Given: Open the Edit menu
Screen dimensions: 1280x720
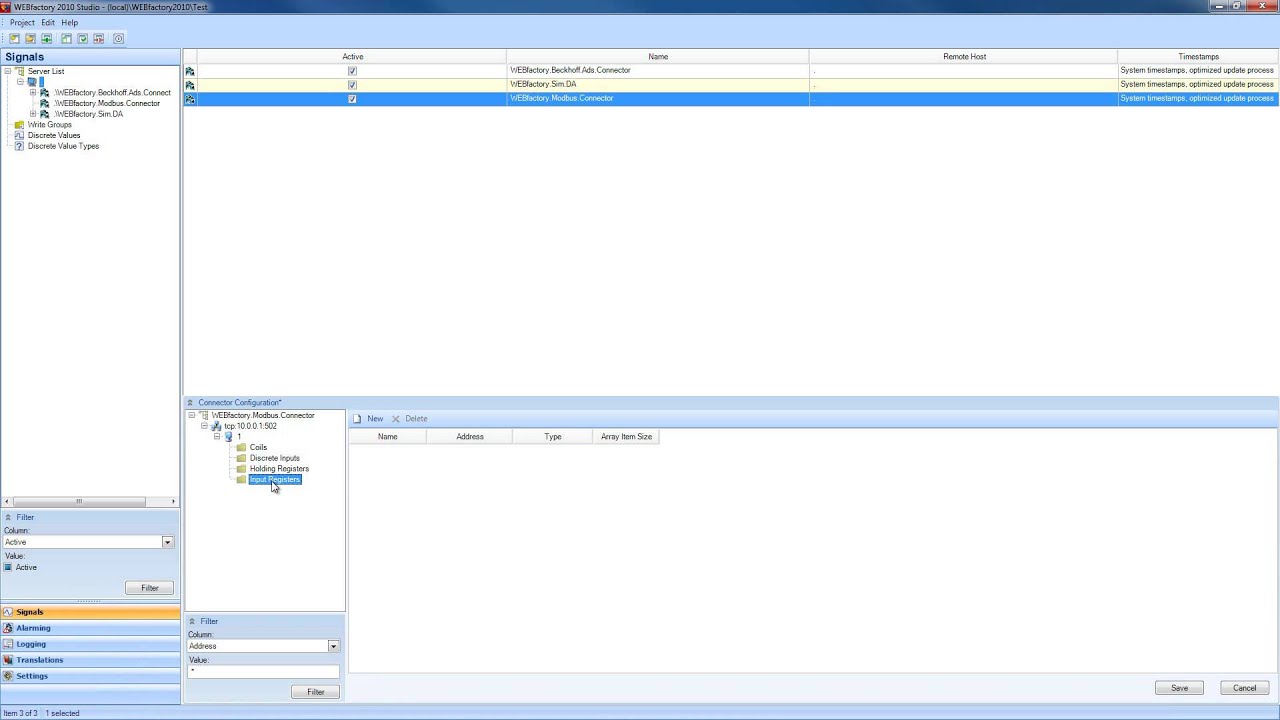Looking at the screenshot, I should [x=48, y=23].
